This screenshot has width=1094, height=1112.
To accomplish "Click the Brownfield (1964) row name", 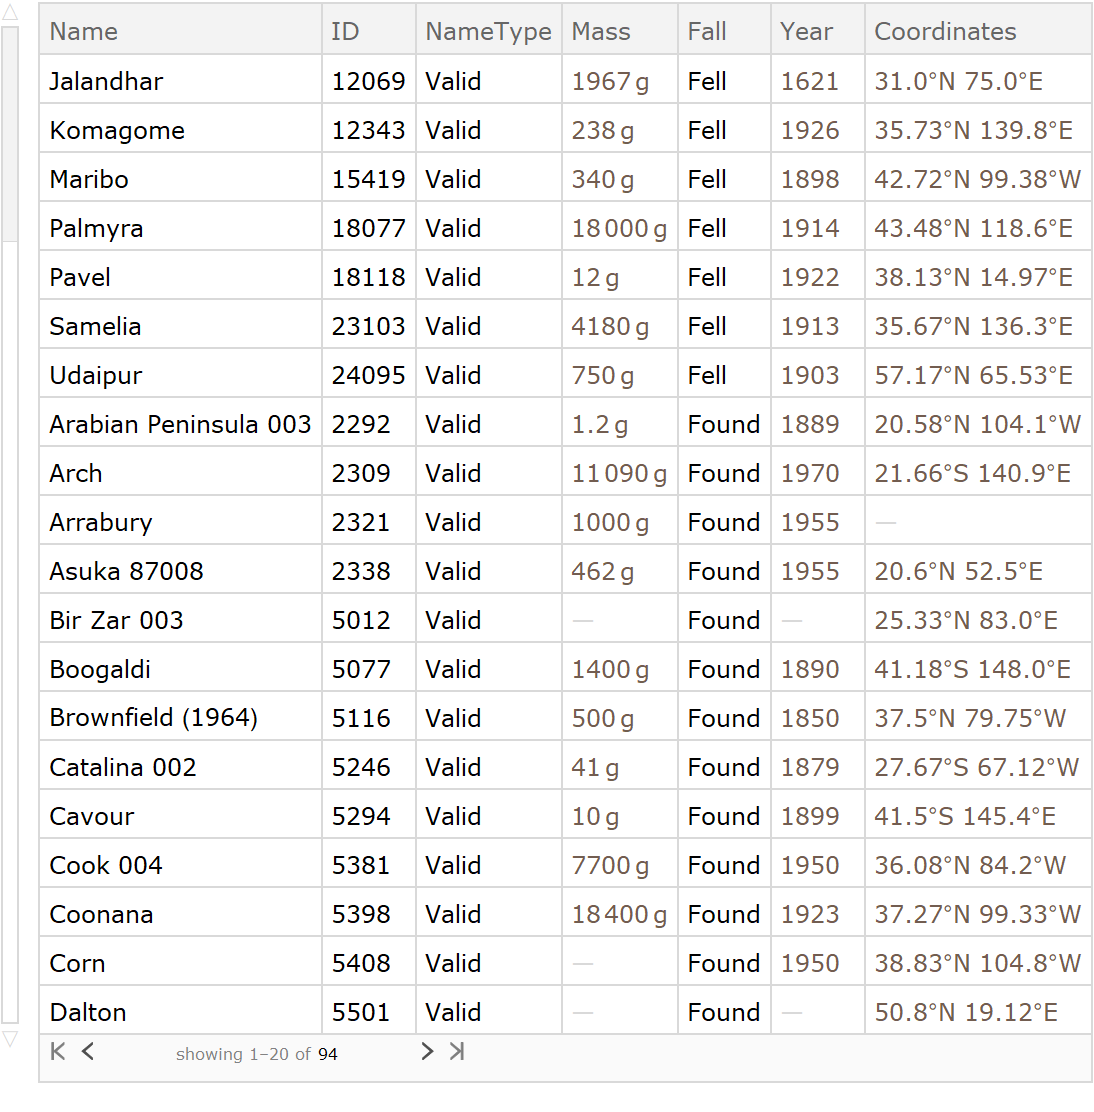I will pyautogui.click(x=153, y=719).
